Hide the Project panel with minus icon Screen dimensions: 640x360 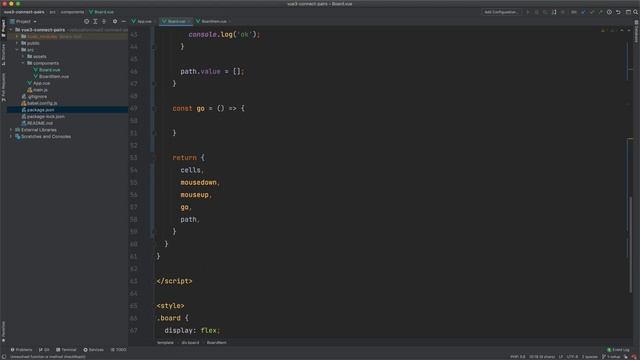[124, 21]
